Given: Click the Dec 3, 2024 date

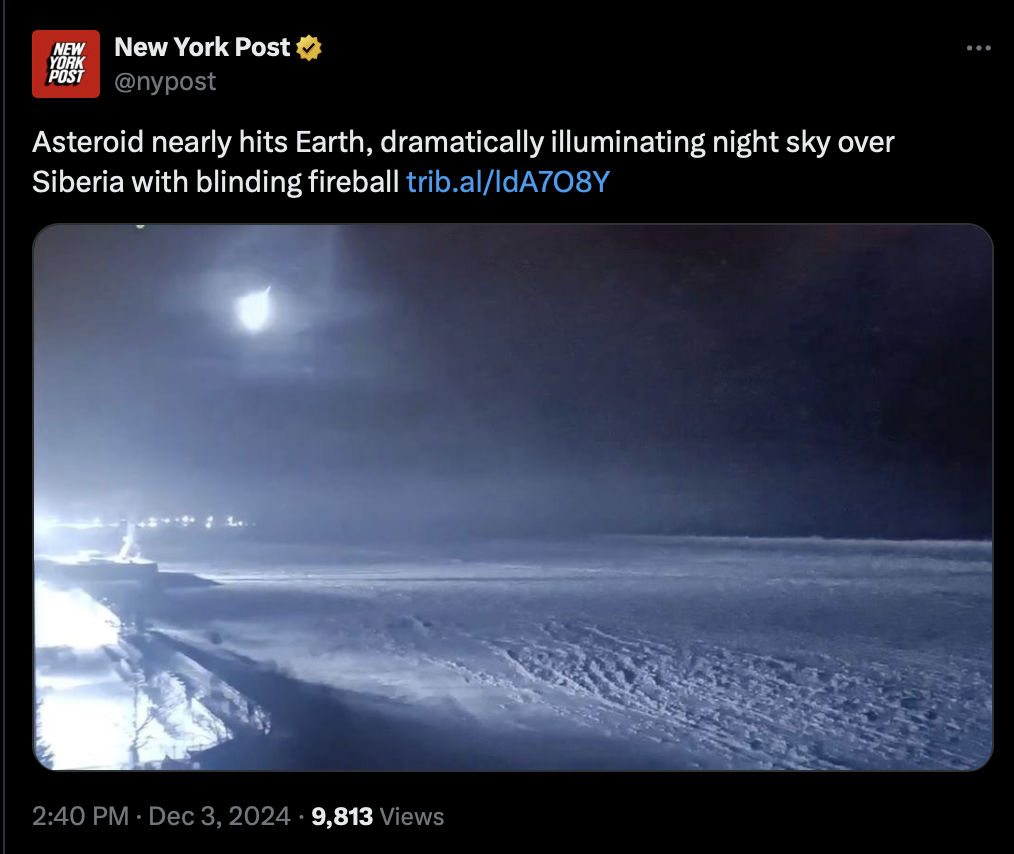Looking at the screenshot, I should 219,817.
